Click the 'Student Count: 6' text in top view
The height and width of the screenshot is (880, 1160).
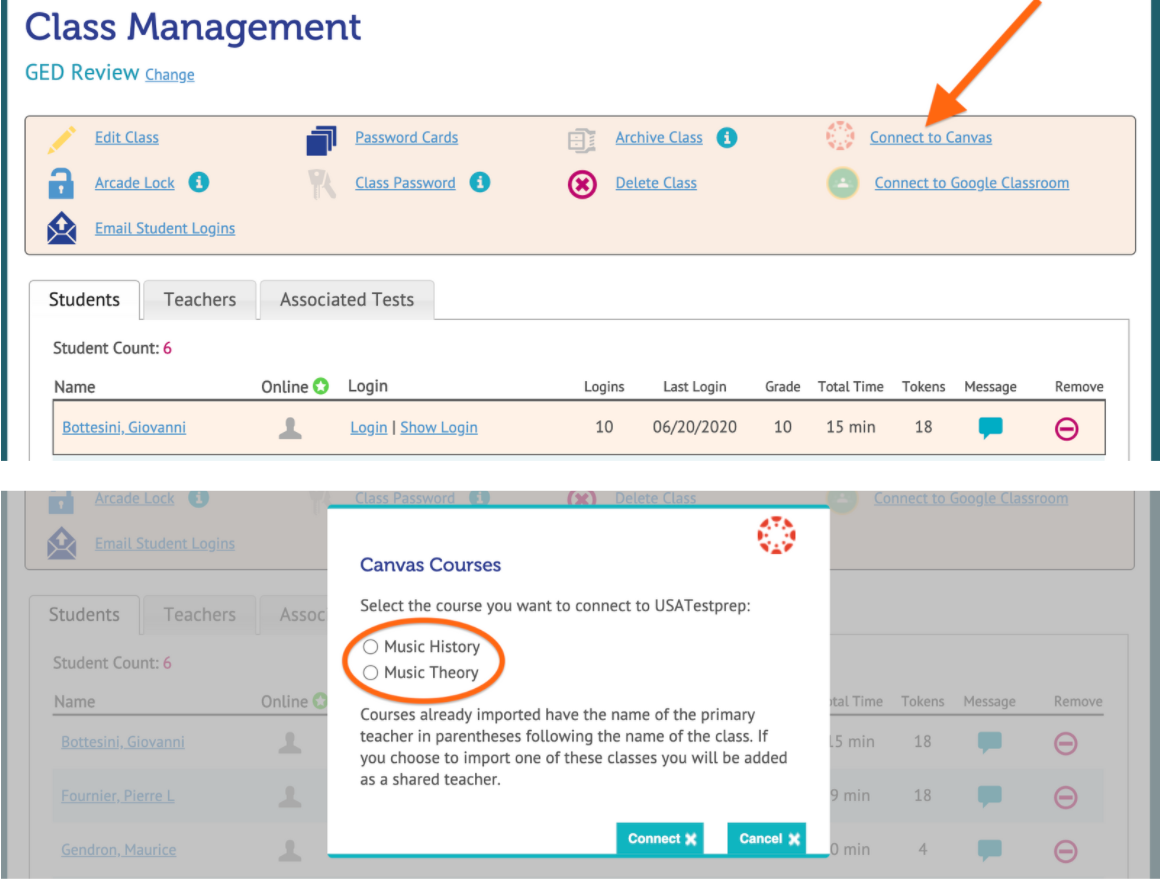tap(112, 348)
